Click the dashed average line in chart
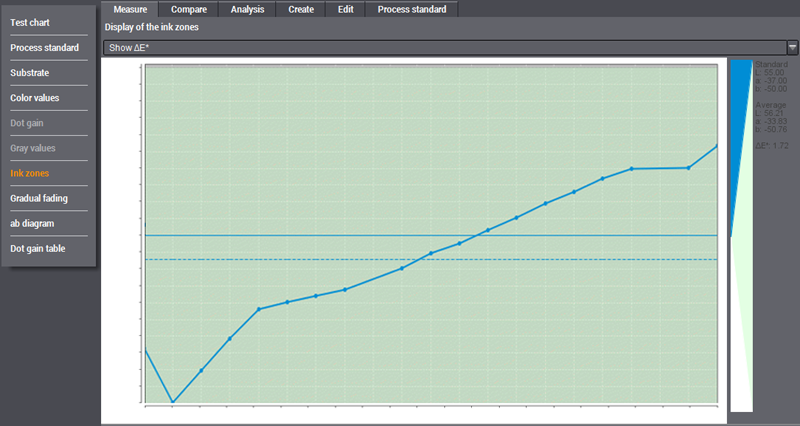The height and width of the screenshot is (426, 800). tap(300, 259)
